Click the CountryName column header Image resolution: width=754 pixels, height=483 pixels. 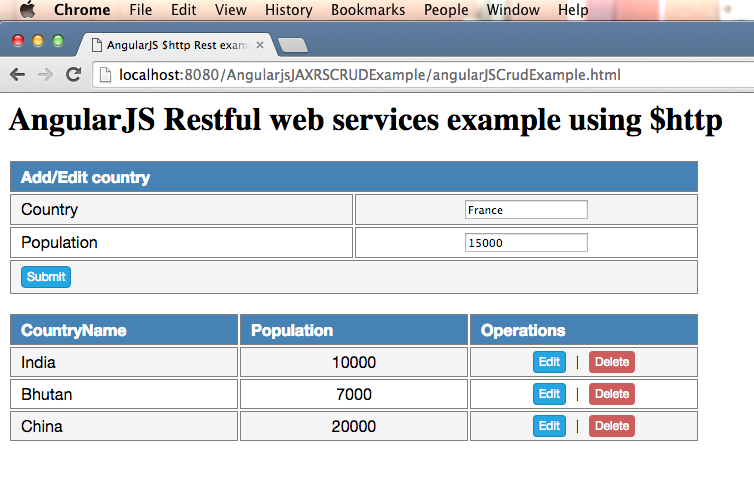point(124,330)
